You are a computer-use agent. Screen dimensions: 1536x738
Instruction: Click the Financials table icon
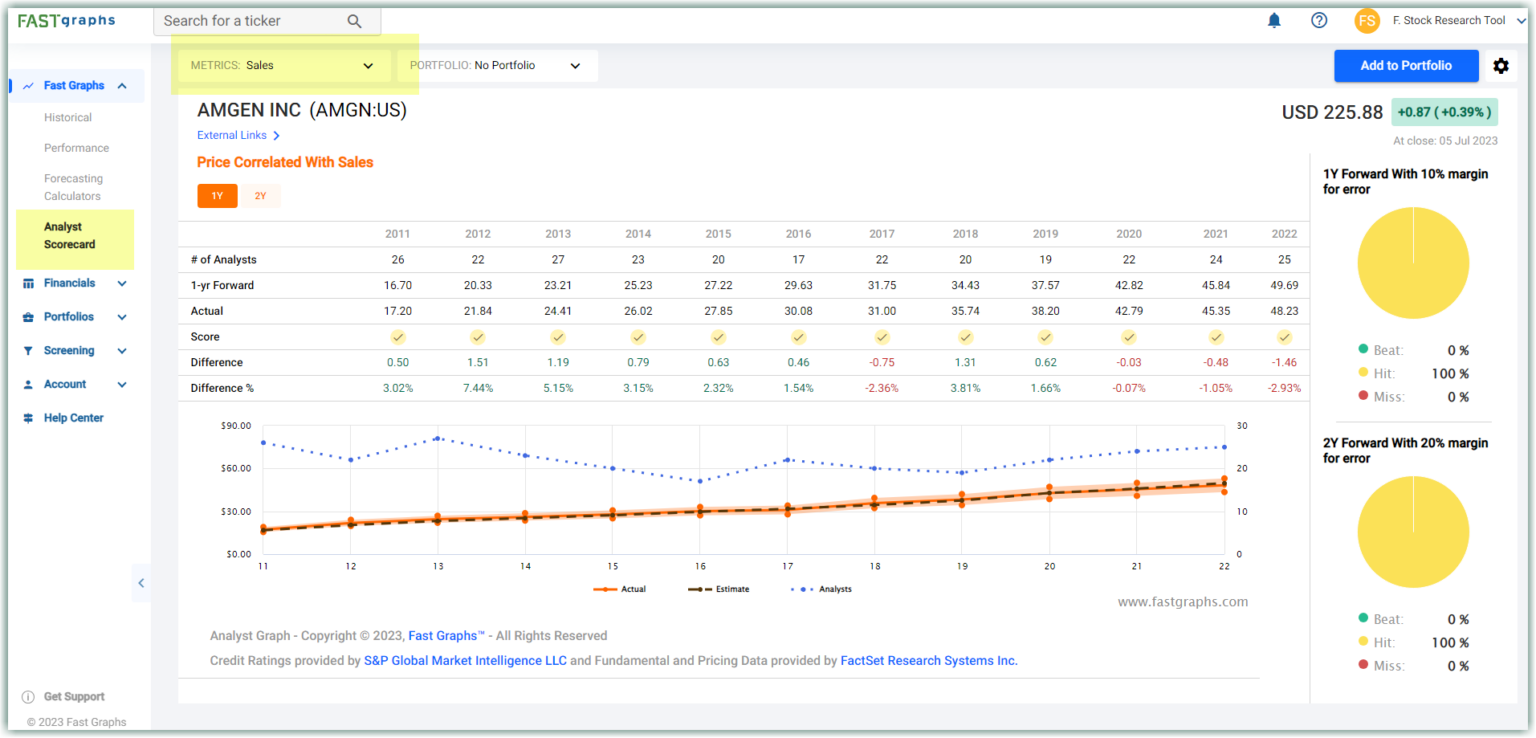coord(28,284)
